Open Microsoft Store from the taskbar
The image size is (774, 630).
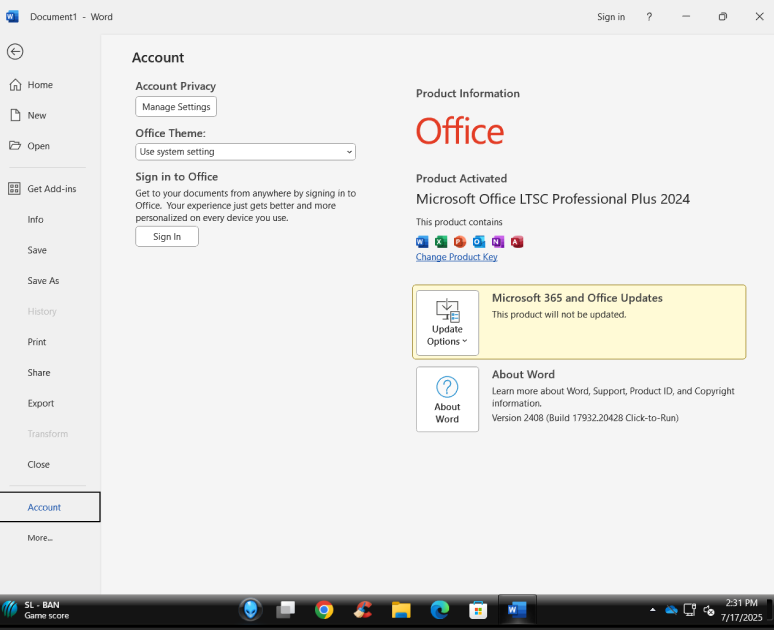point(478,610)
